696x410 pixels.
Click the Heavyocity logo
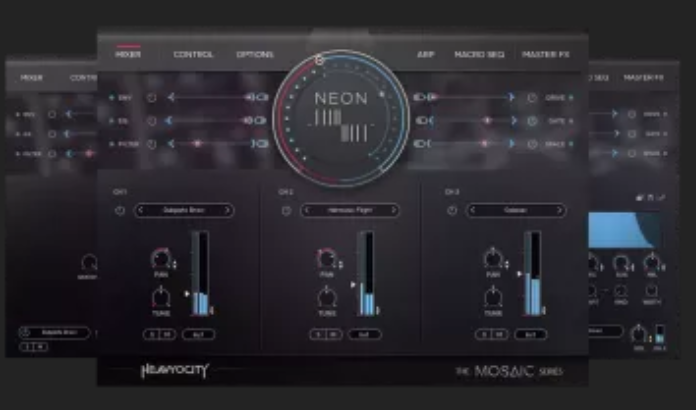pos(175,371)
